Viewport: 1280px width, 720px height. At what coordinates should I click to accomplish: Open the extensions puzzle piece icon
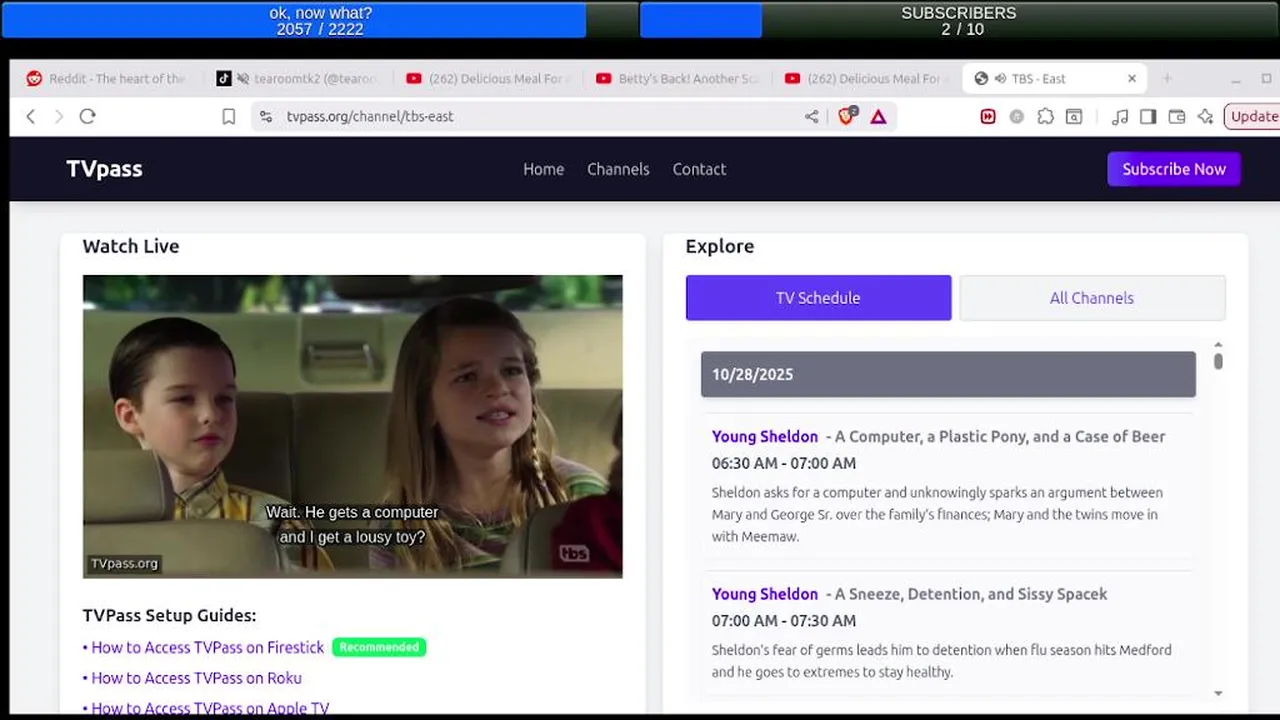pos(1045,117)
